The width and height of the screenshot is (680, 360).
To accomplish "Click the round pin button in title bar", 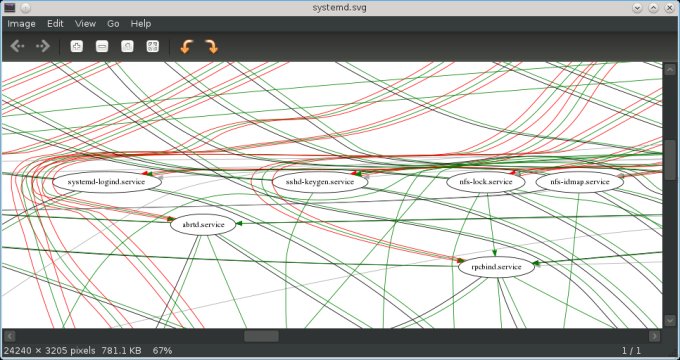I will pyautogui.click(x=26, y=8).
